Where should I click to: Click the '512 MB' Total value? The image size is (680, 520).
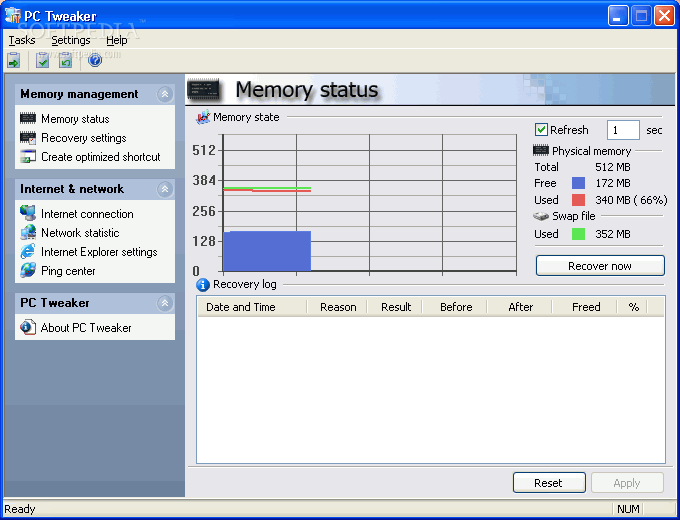[x=613, y=167]
